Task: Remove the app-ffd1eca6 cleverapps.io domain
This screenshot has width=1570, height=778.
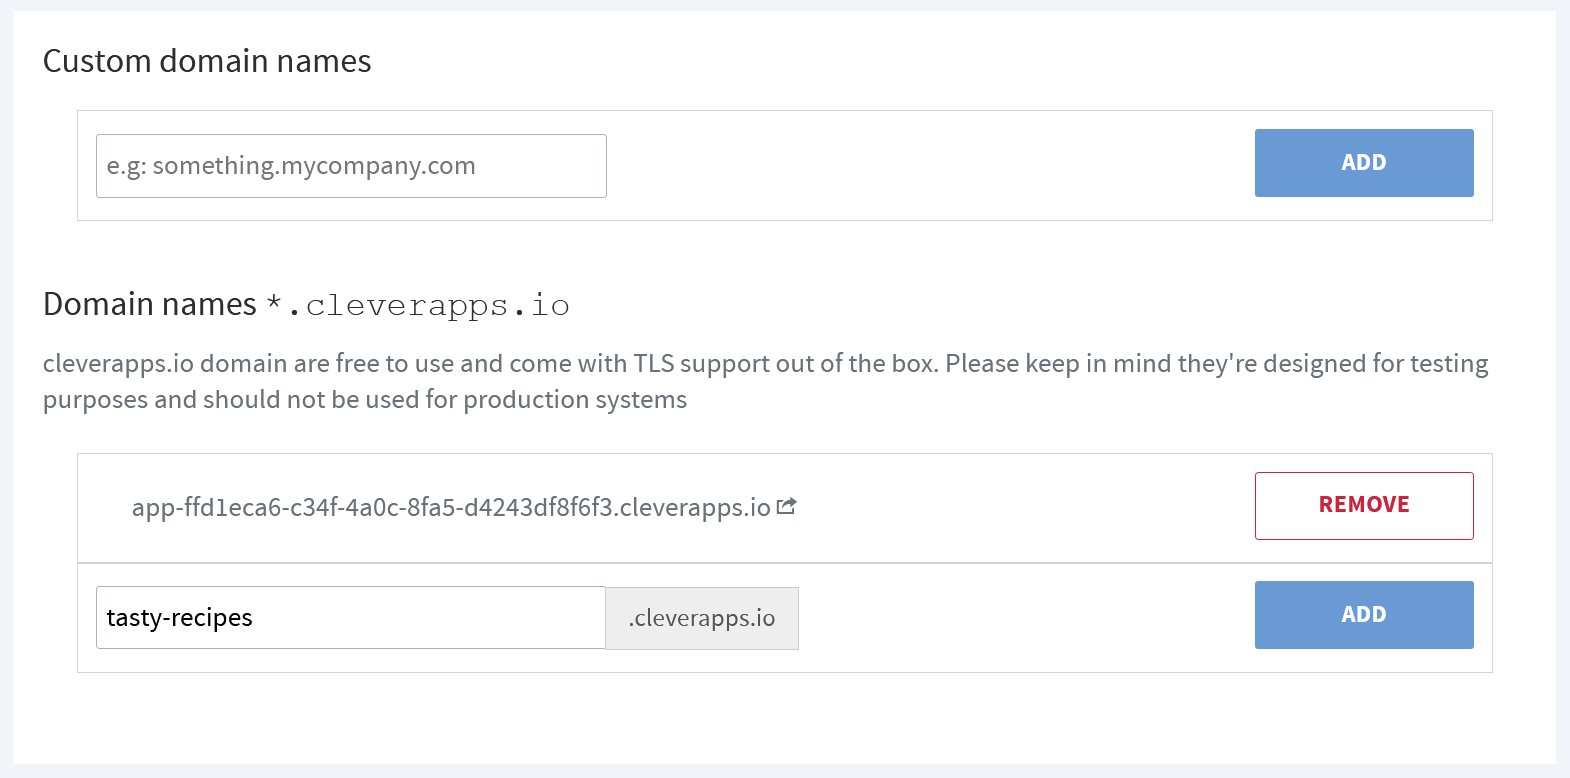Action: pyautogui.click(x=1364, y=506)
